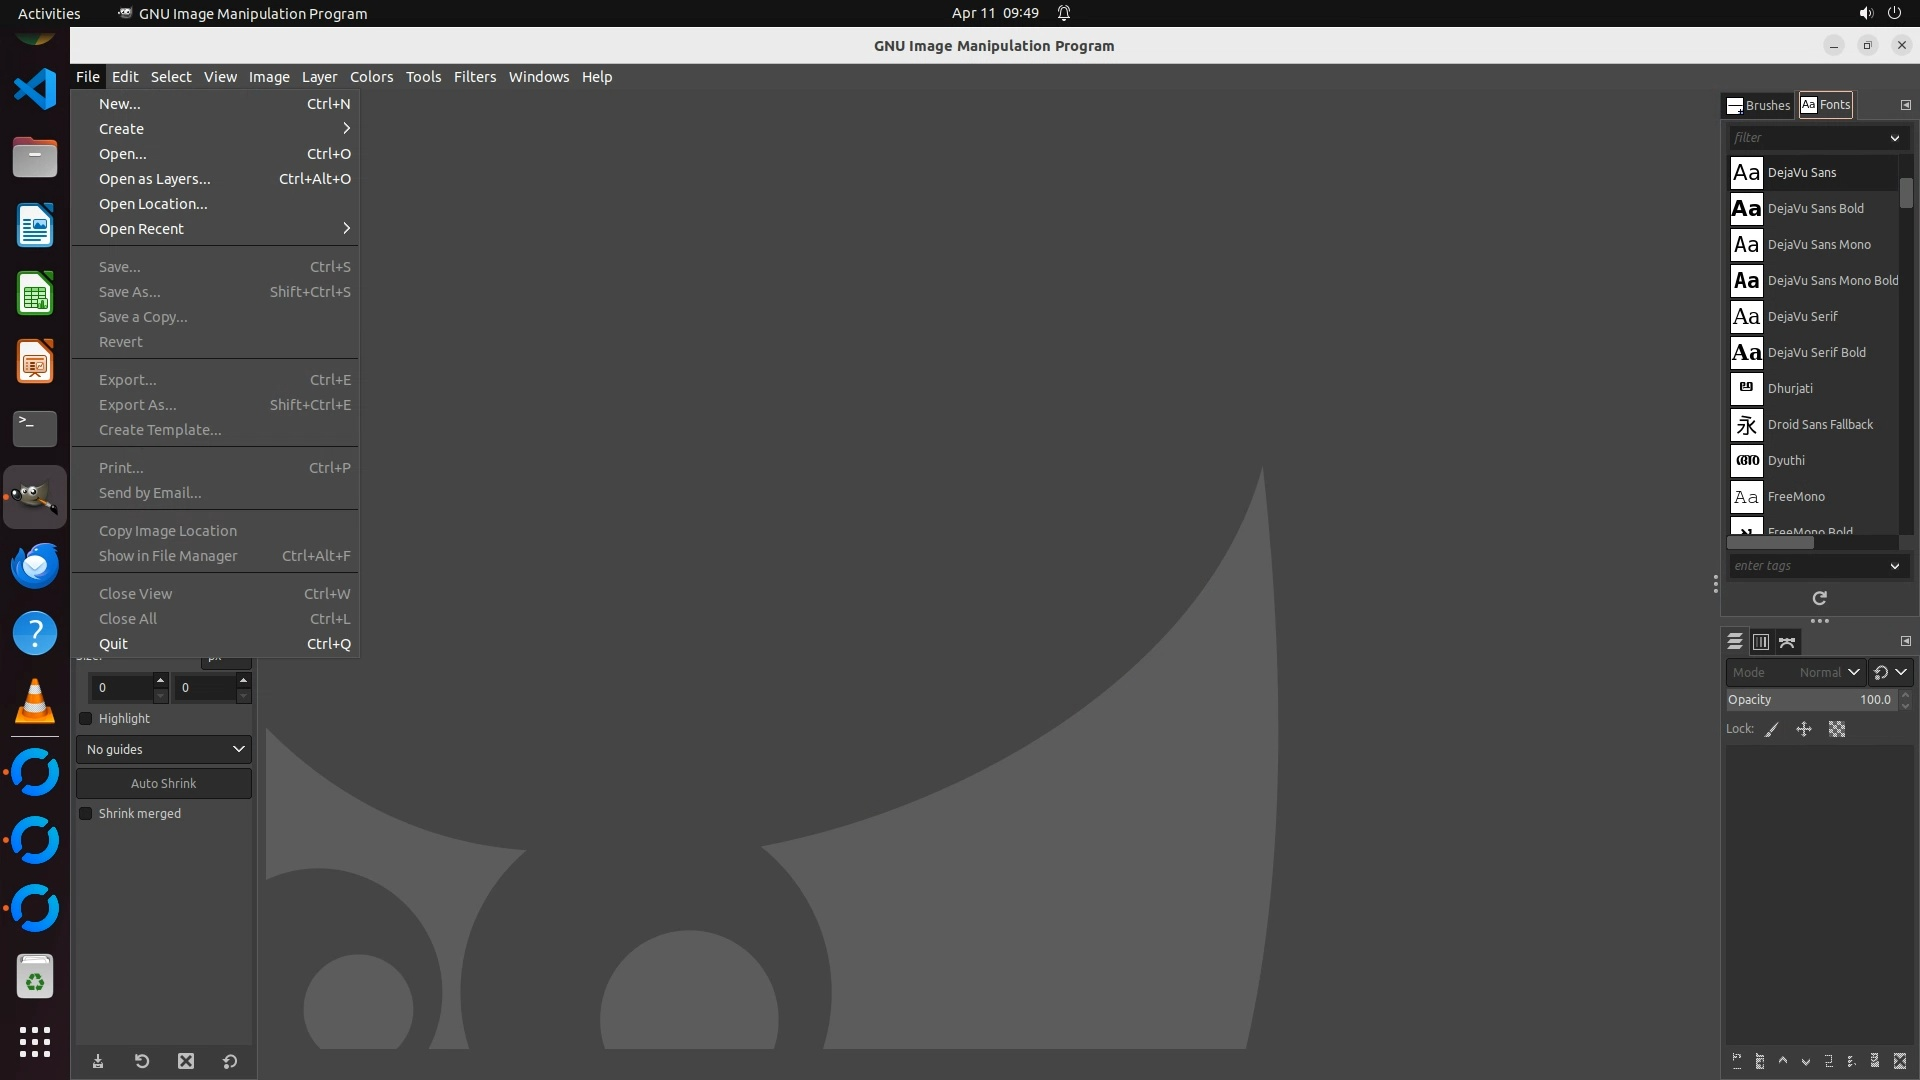
Task: Click the Opacity slider
Action: click(x=1808, y=700)
